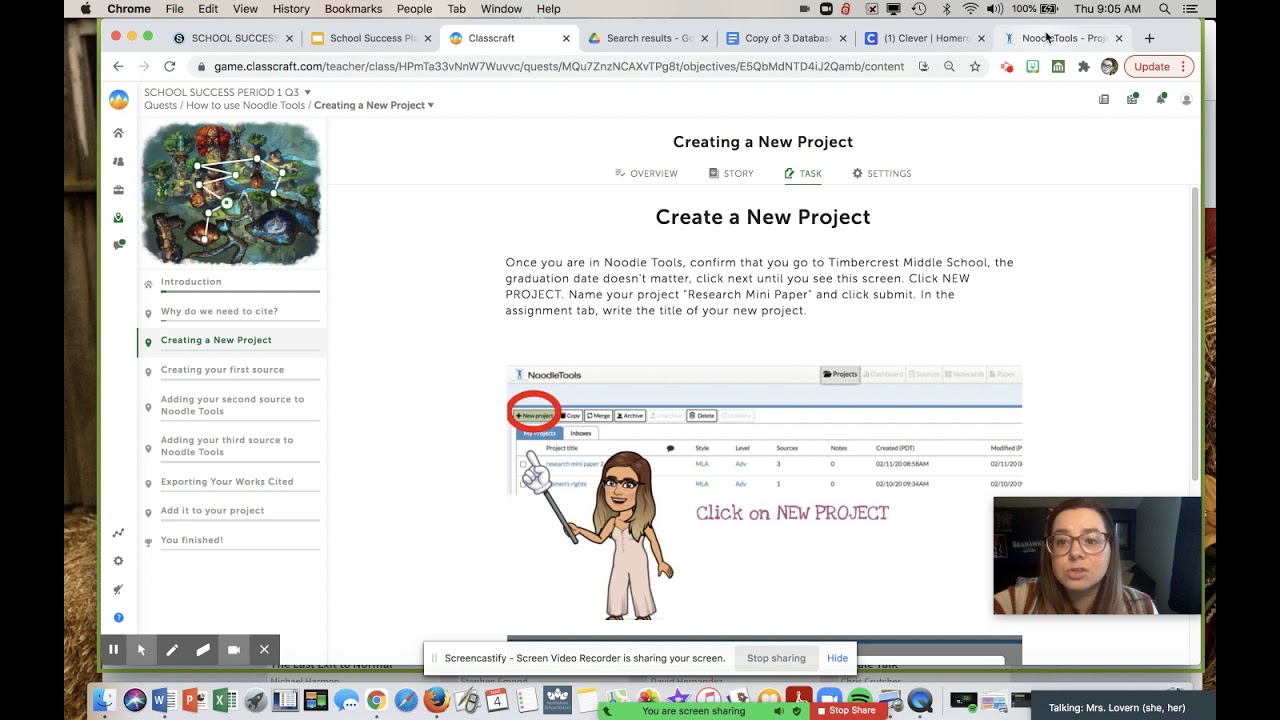Open the list panel icon in top right
Screen dimensions: 1280x720
click(1104, 99)
